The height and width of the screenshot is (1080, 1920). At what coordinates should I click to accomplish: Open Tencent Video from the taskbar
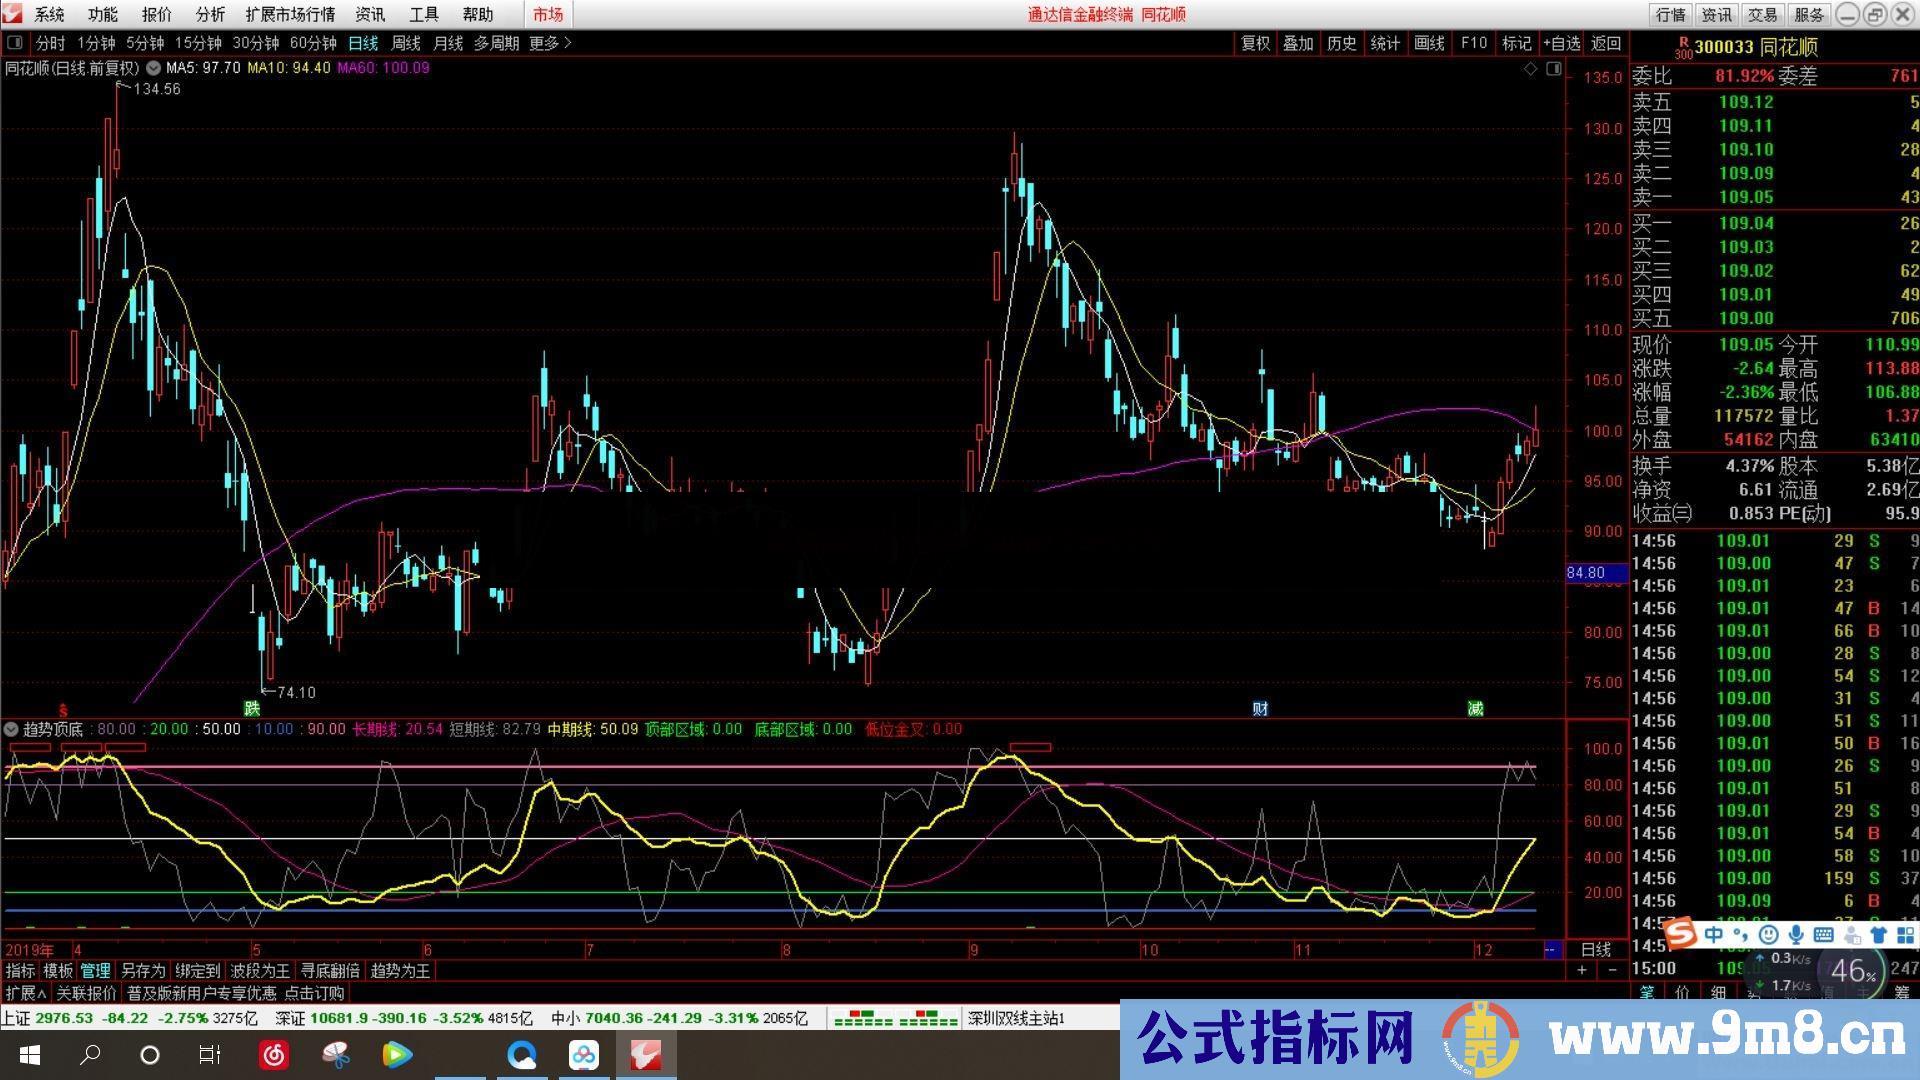pyautogui.click(x=397, y=1055)
